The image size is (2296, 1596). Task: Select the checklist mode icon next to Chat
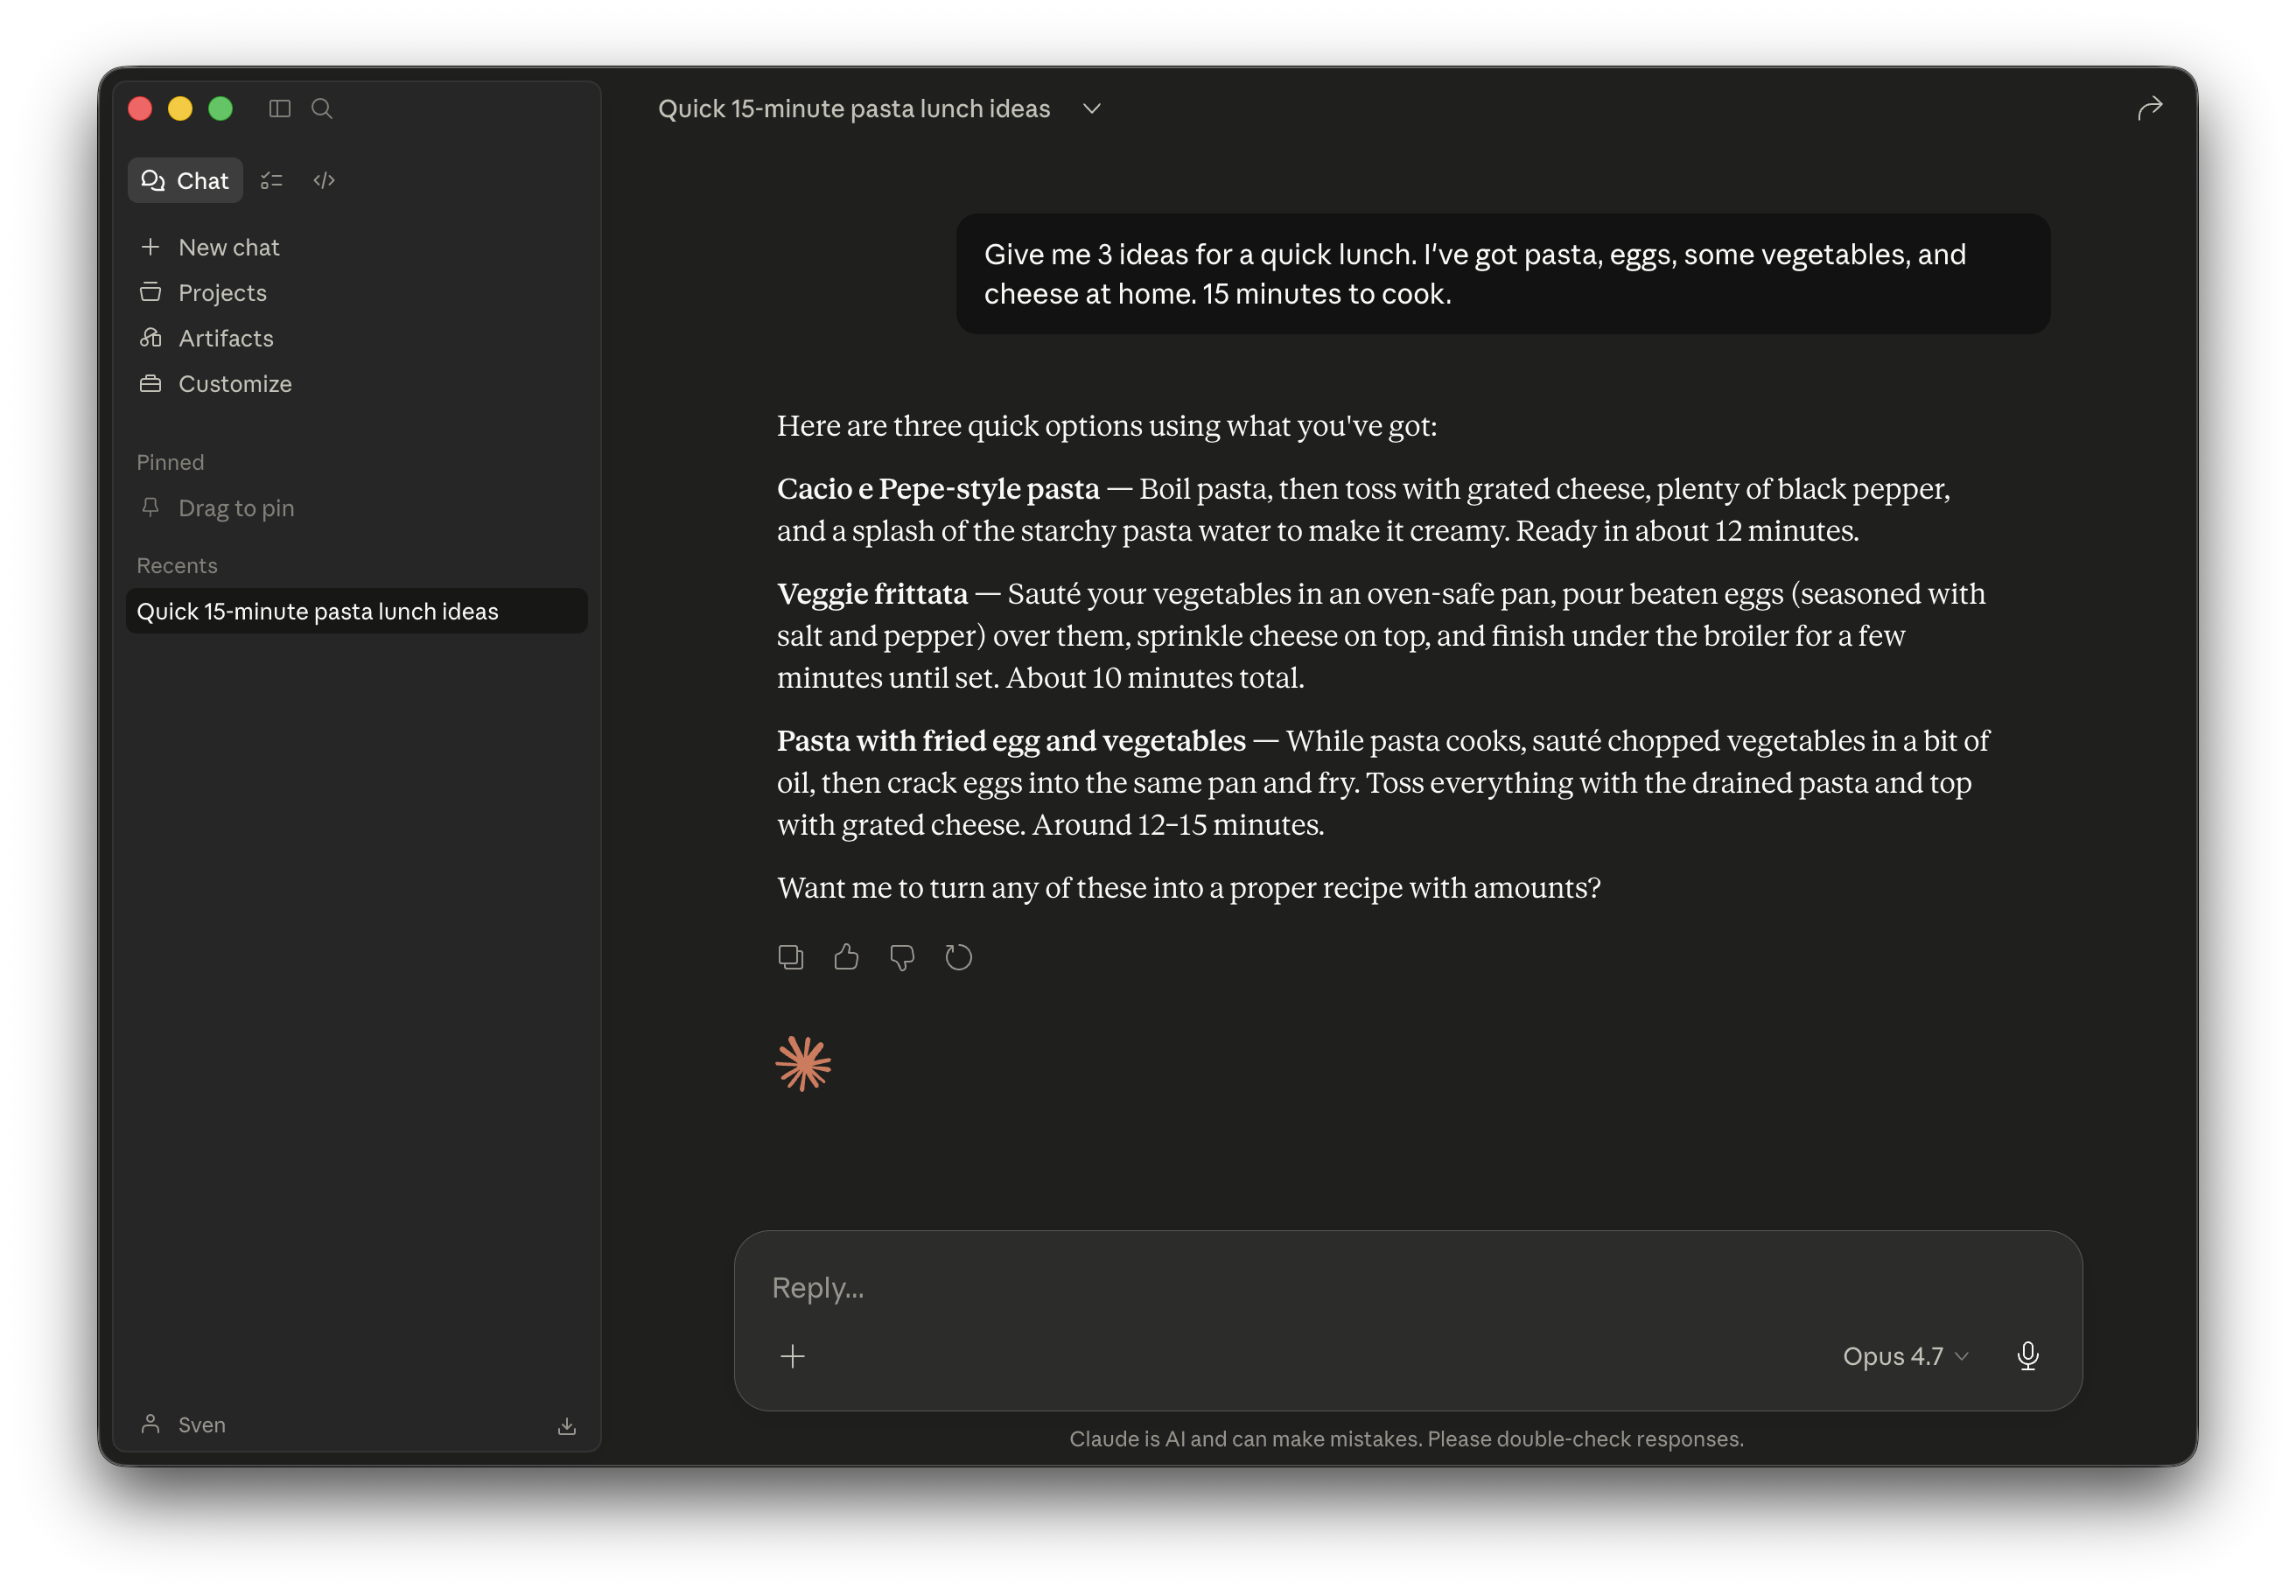271,180
